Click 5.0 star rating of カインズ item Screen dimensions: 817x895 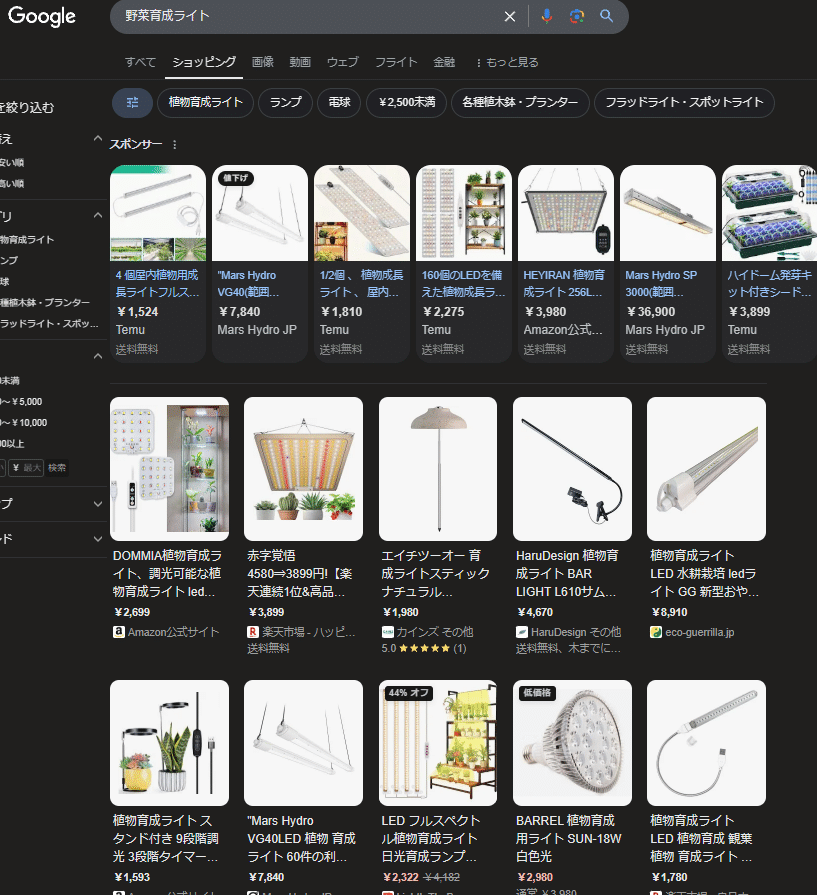click(x=424, y=648)
